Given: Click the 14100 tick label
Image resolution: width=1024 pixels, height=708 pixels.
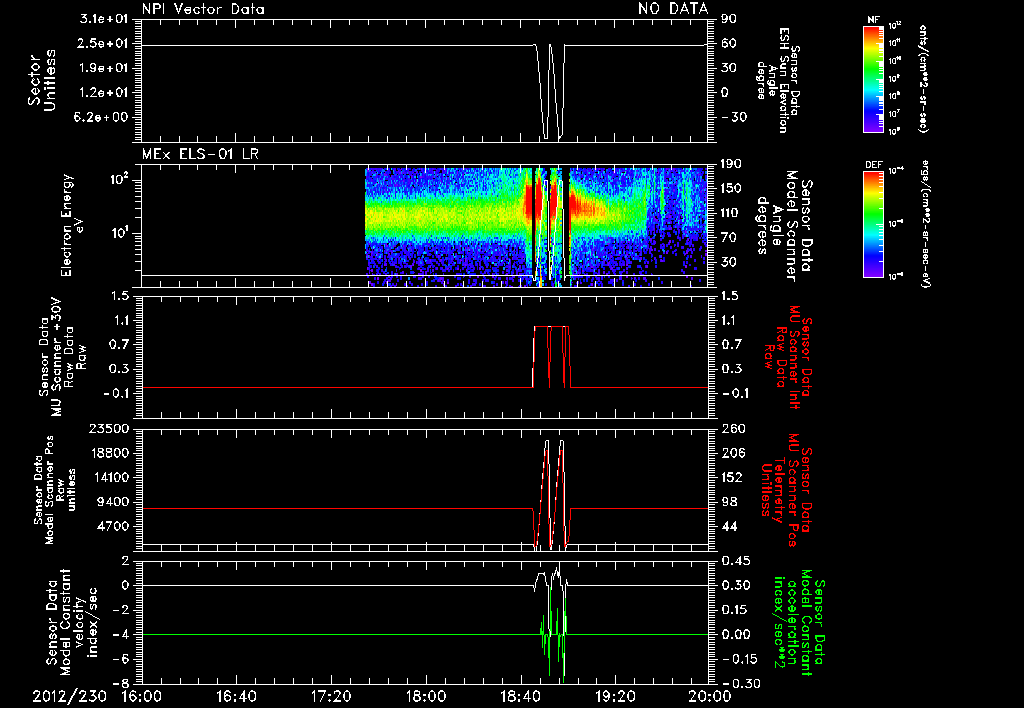Looking at the screenshot, I should pyautogui.click(x=110, y=477).
